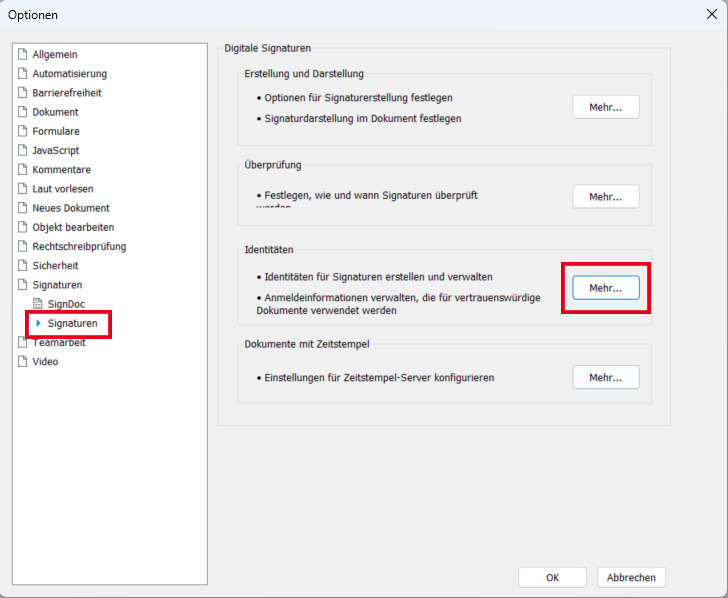728x598 pixels.
Task: Open the Kommentare options
Action: pos(61,170)
